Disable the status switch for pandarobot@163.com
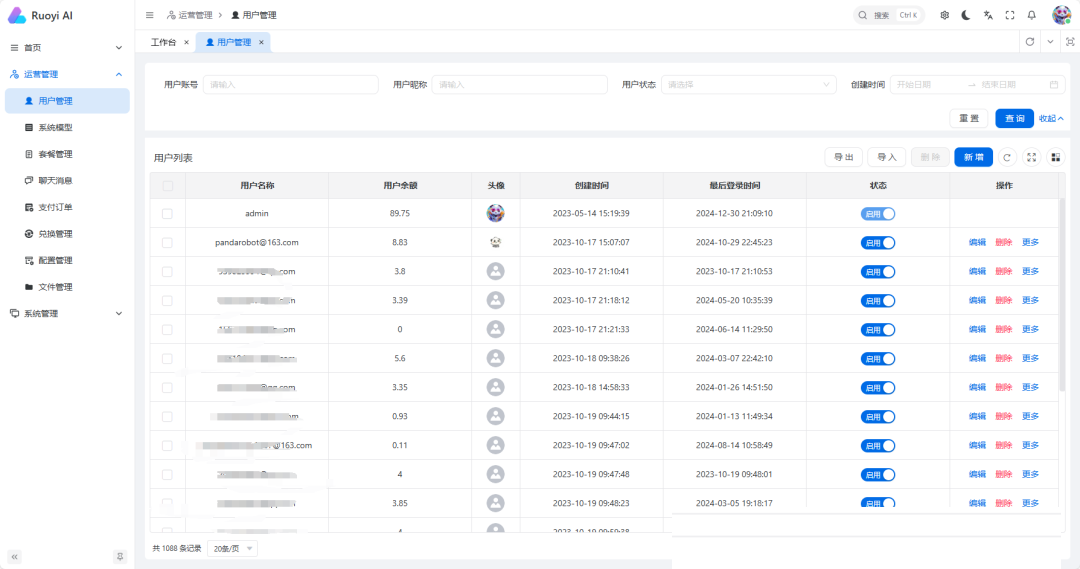Image resolution: width=1080 pixels, height=569 pixels. click(x=877, y=242)
